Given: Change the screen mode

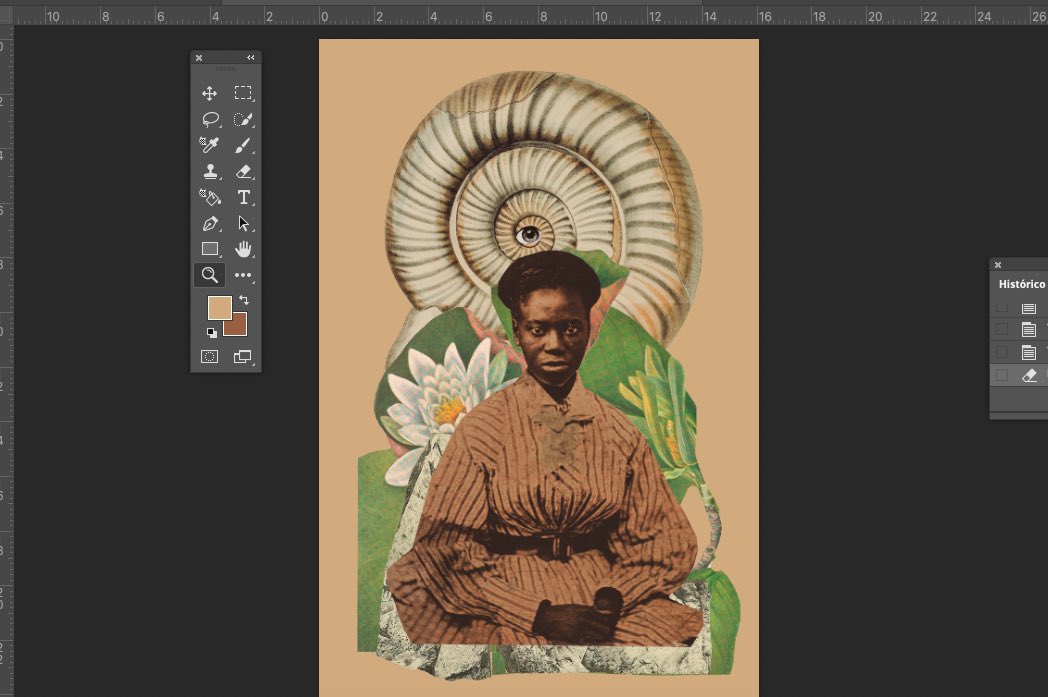Looking at the screenshot, I should [242, 357].
